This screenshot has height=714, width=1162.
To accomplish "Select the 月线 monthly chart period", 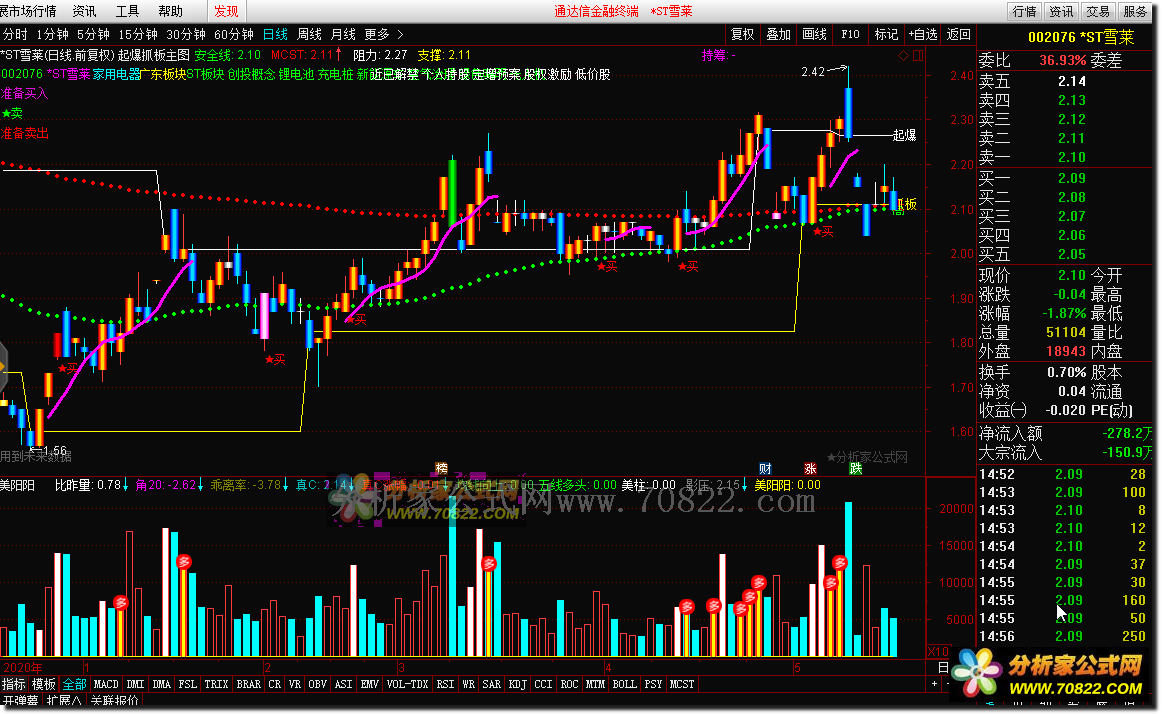I will pos(343,34).
